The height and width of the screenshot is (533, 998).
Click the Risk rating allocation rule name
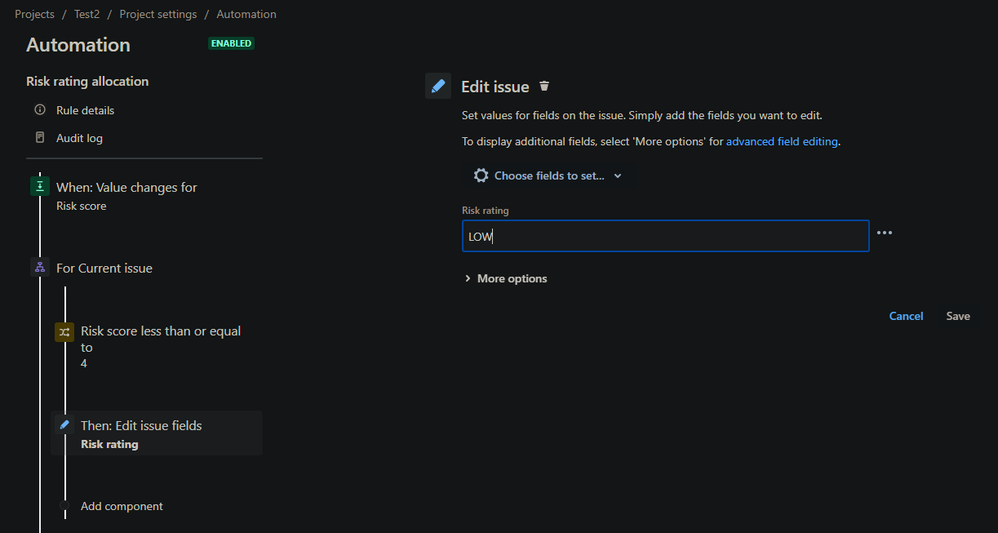tap(87, 82)
